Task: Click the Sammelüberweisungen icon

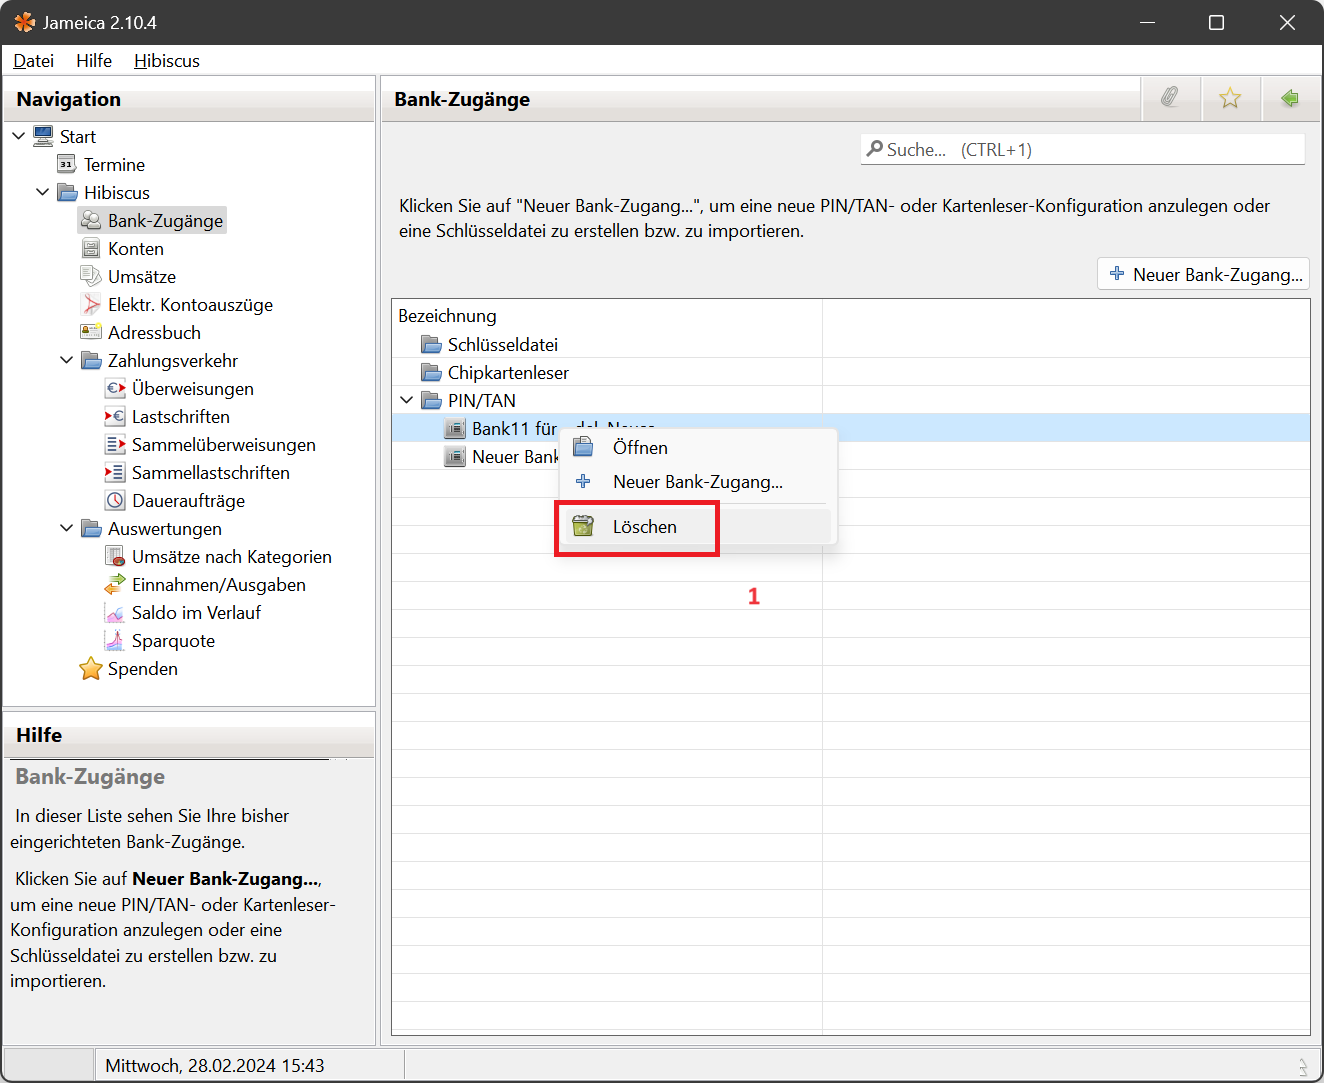Action: point(115,444)
